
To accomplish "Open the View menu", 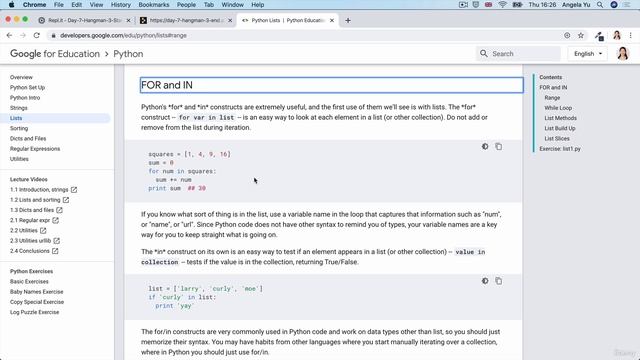I will pyautogui.click(x=96, y=5).
